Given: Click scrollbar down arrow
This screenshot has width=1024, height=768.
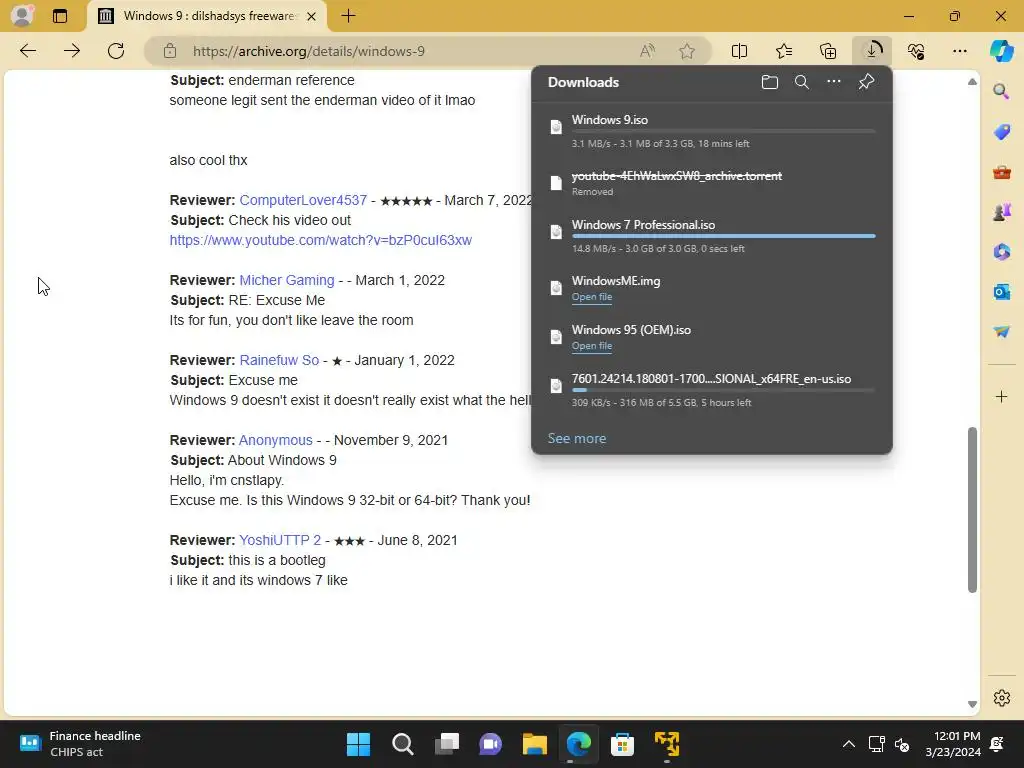Looking at the screenshot, I should (972, 704).
